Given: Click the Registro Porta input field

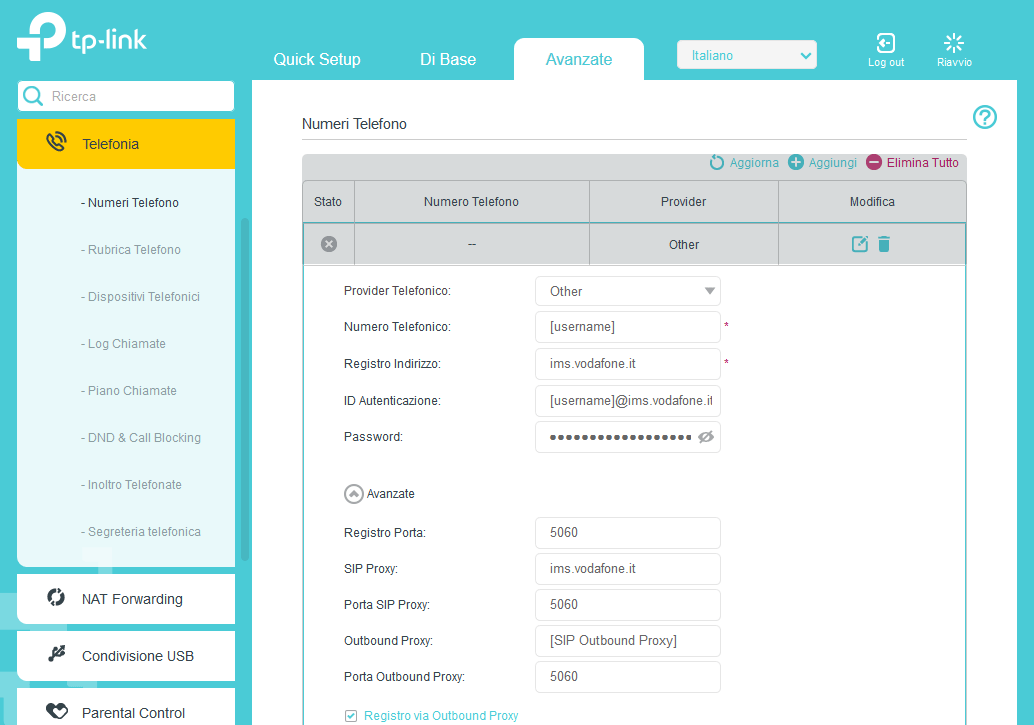Looking at the screenshot, I should 628,532.
